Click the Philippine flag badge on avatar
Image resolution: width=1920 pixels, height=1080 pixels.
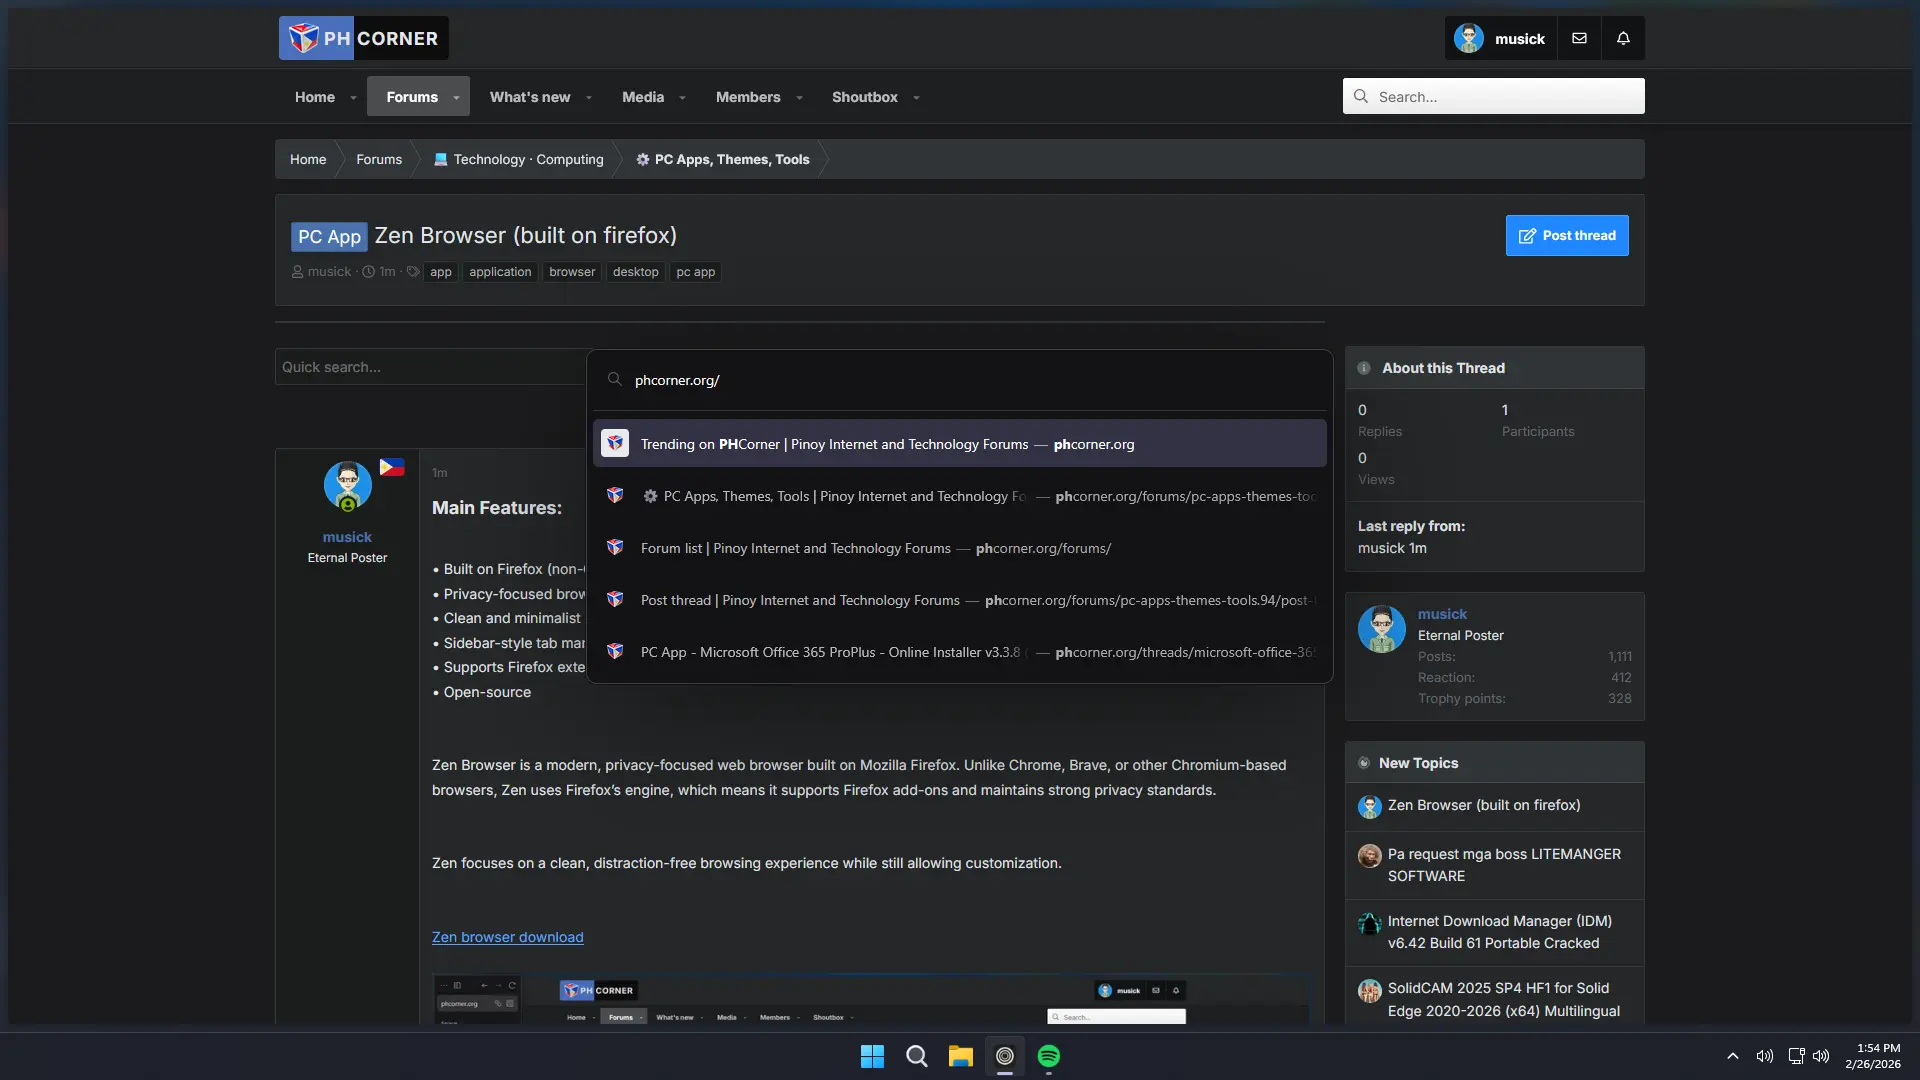point(392,467)
